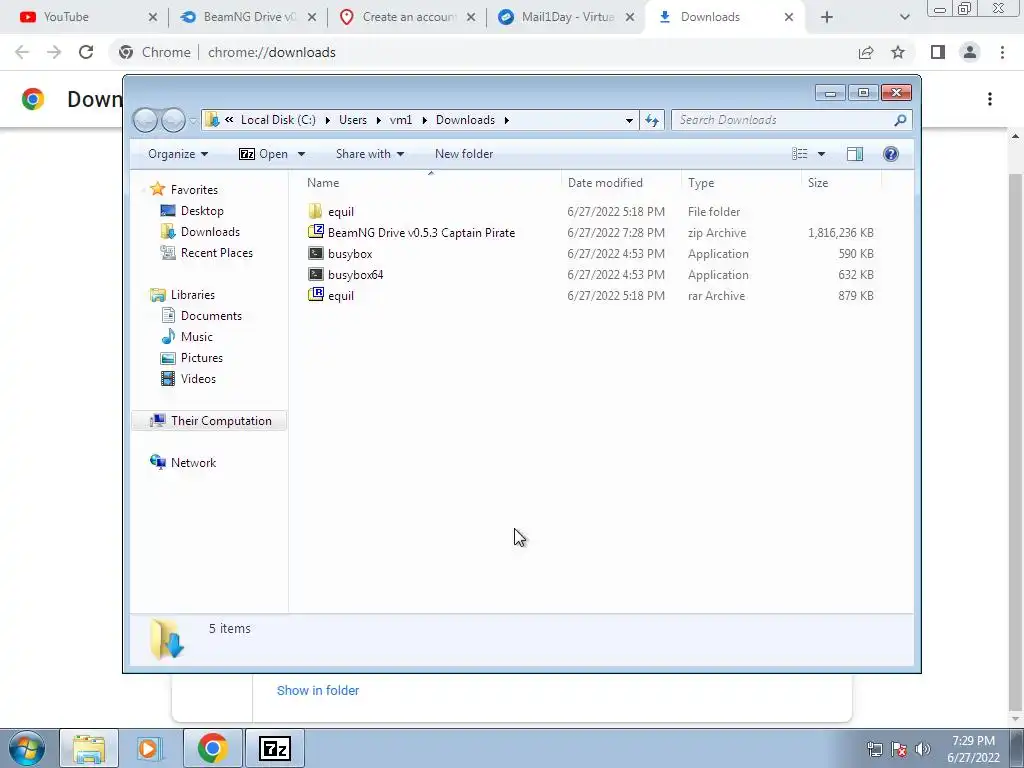
Task: Click Users in the breadcrumb path
Action: 353,120
